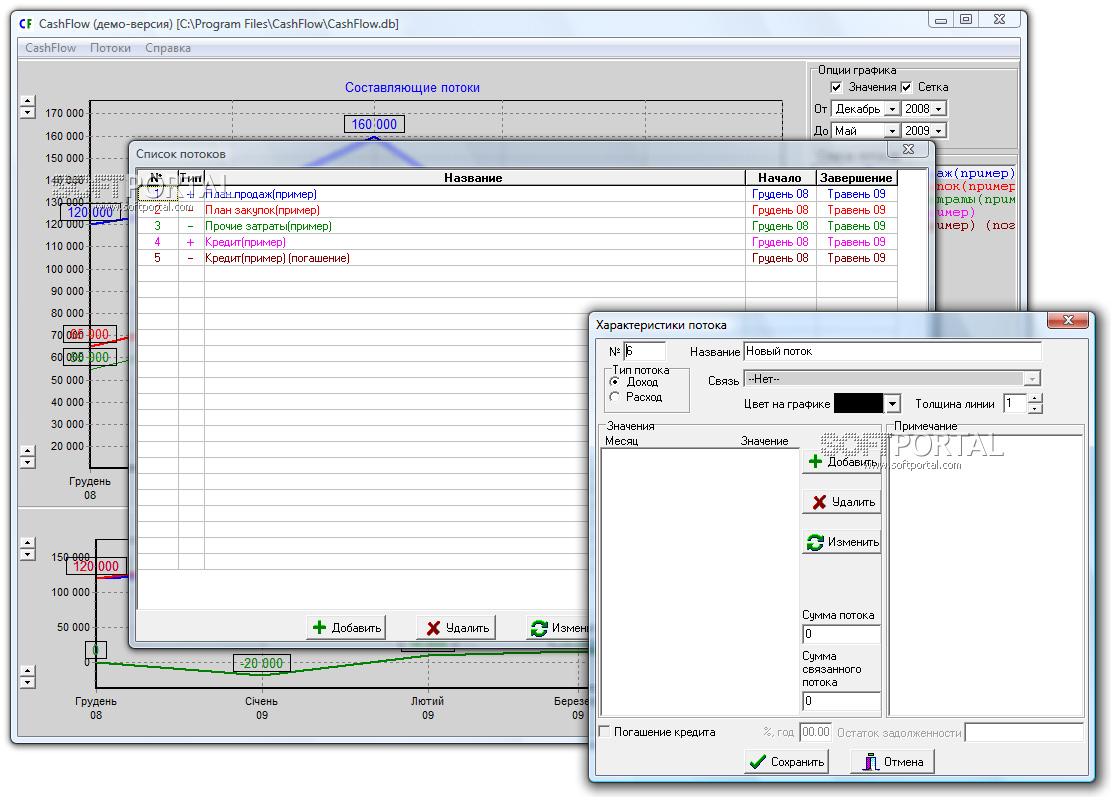Screen dimensions: 1111x797
Task: Click refresh icon in Значения group
Action: click(815, 543)
